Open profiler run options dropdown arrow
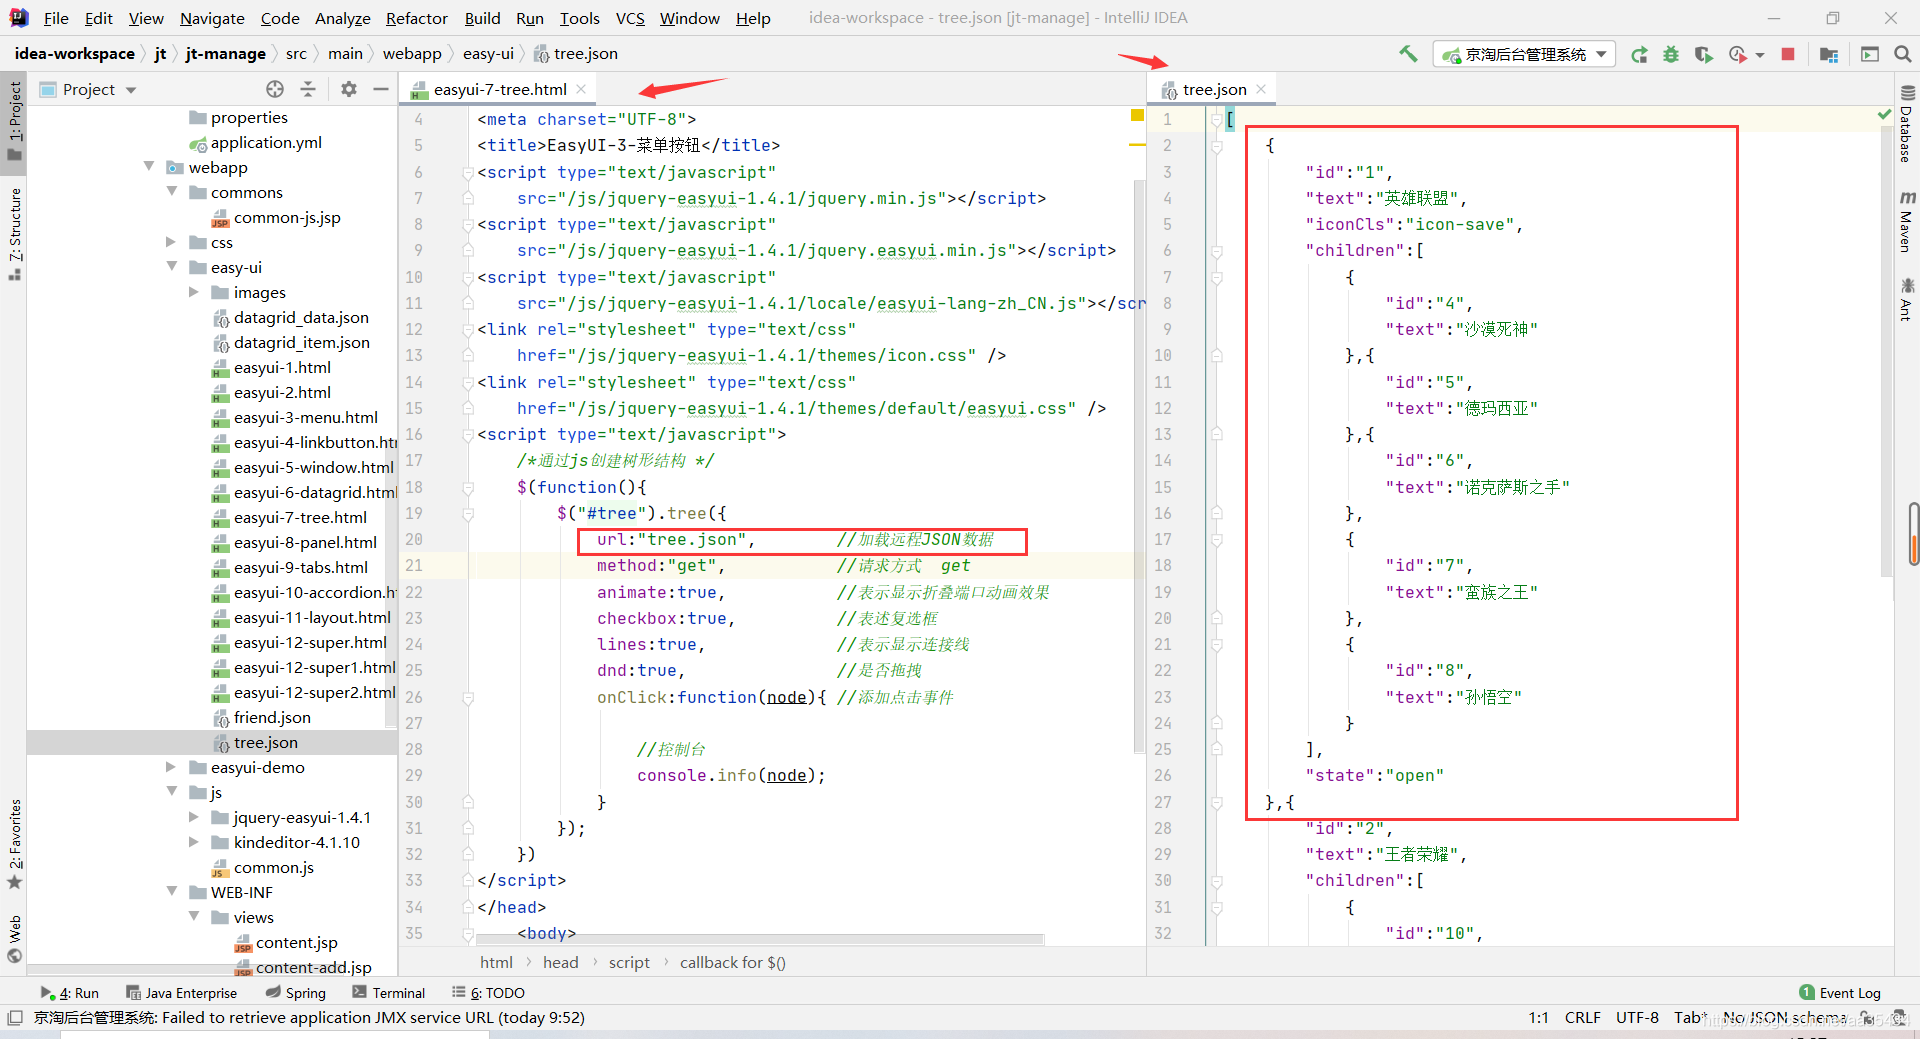 pos(1760,55)
